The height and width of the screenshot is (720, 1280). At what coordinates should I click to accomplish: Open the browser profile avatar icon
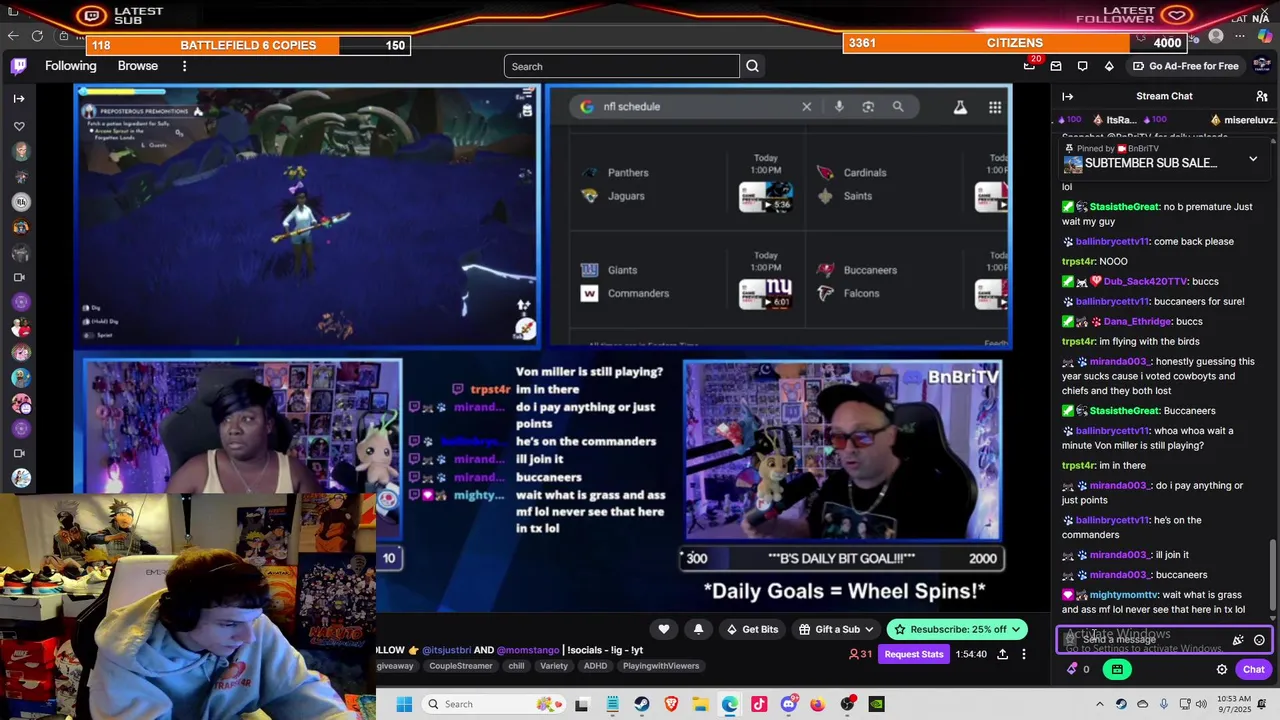[1216, 36]
